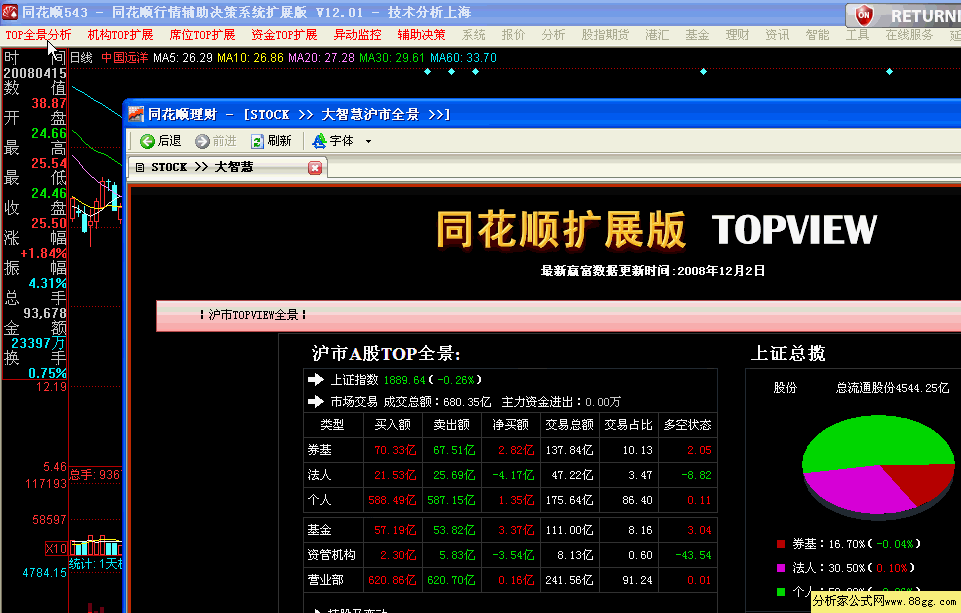This screenshot has height=613, width=961.
Task: Select the STOCK >> 大智慧 tab
Action: pyautogui.click(x=227, y=167)
